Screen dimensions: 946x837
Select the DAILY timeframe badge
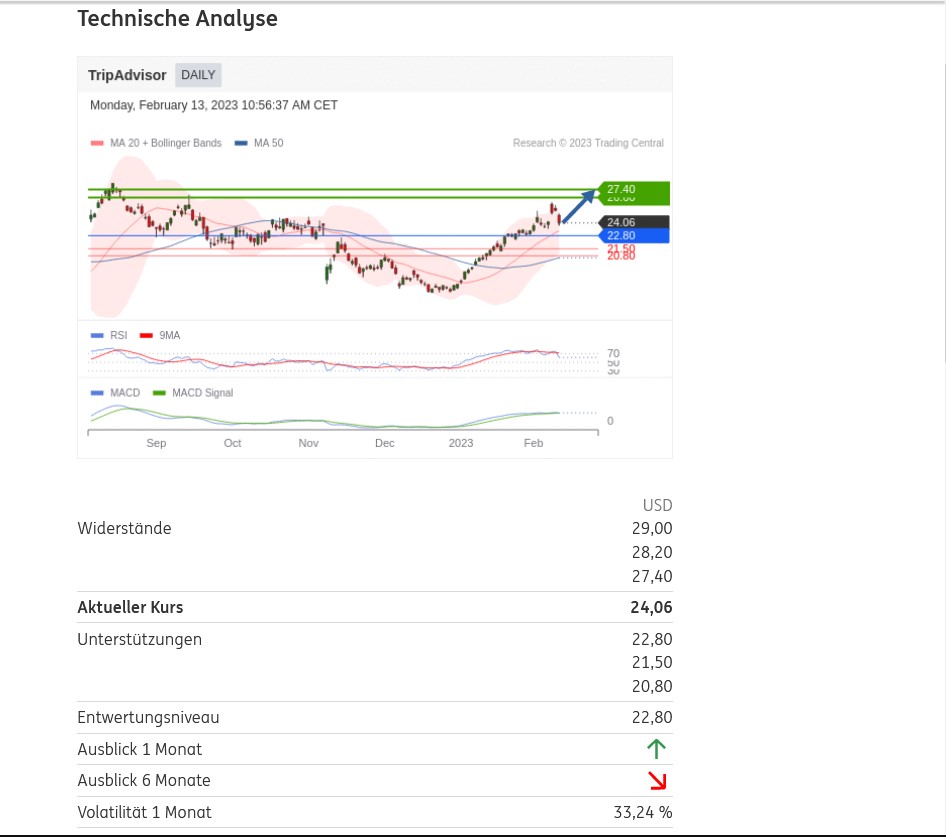pyautogui.click(x=198, y=75)
